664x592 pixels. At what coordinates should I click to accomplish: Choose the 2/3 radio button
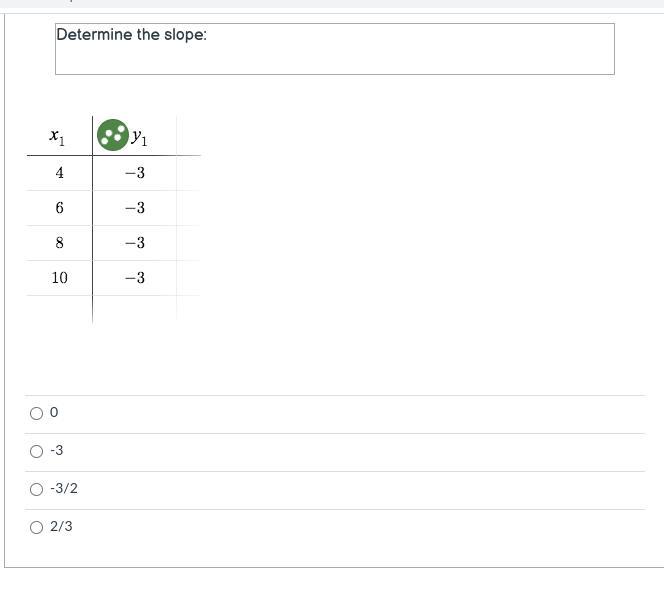coord(36,528)
